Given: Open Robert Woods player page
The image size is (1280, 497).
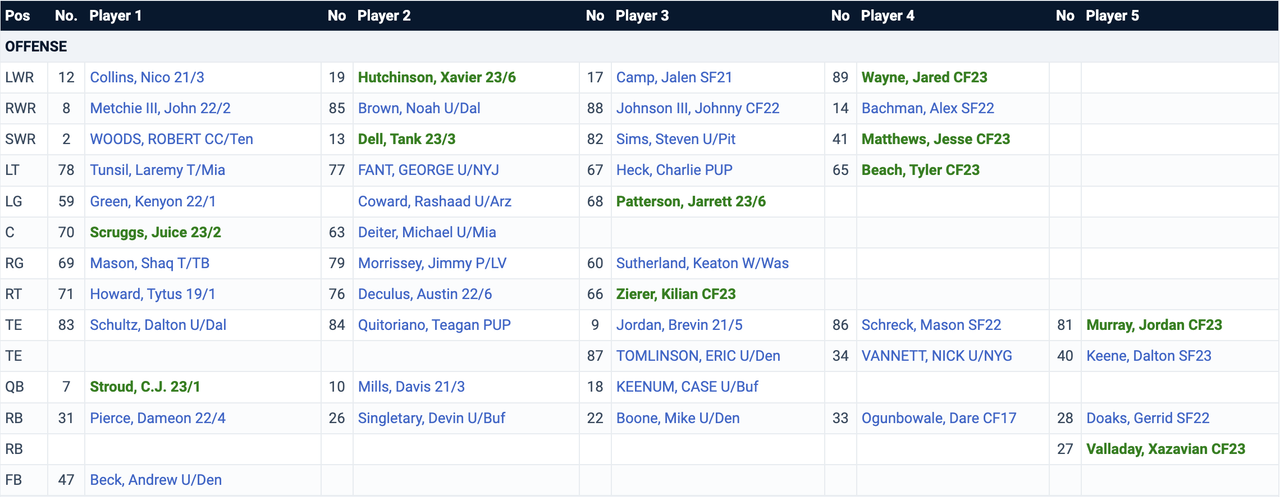Looking at the screenshot, I should point(171,139).
